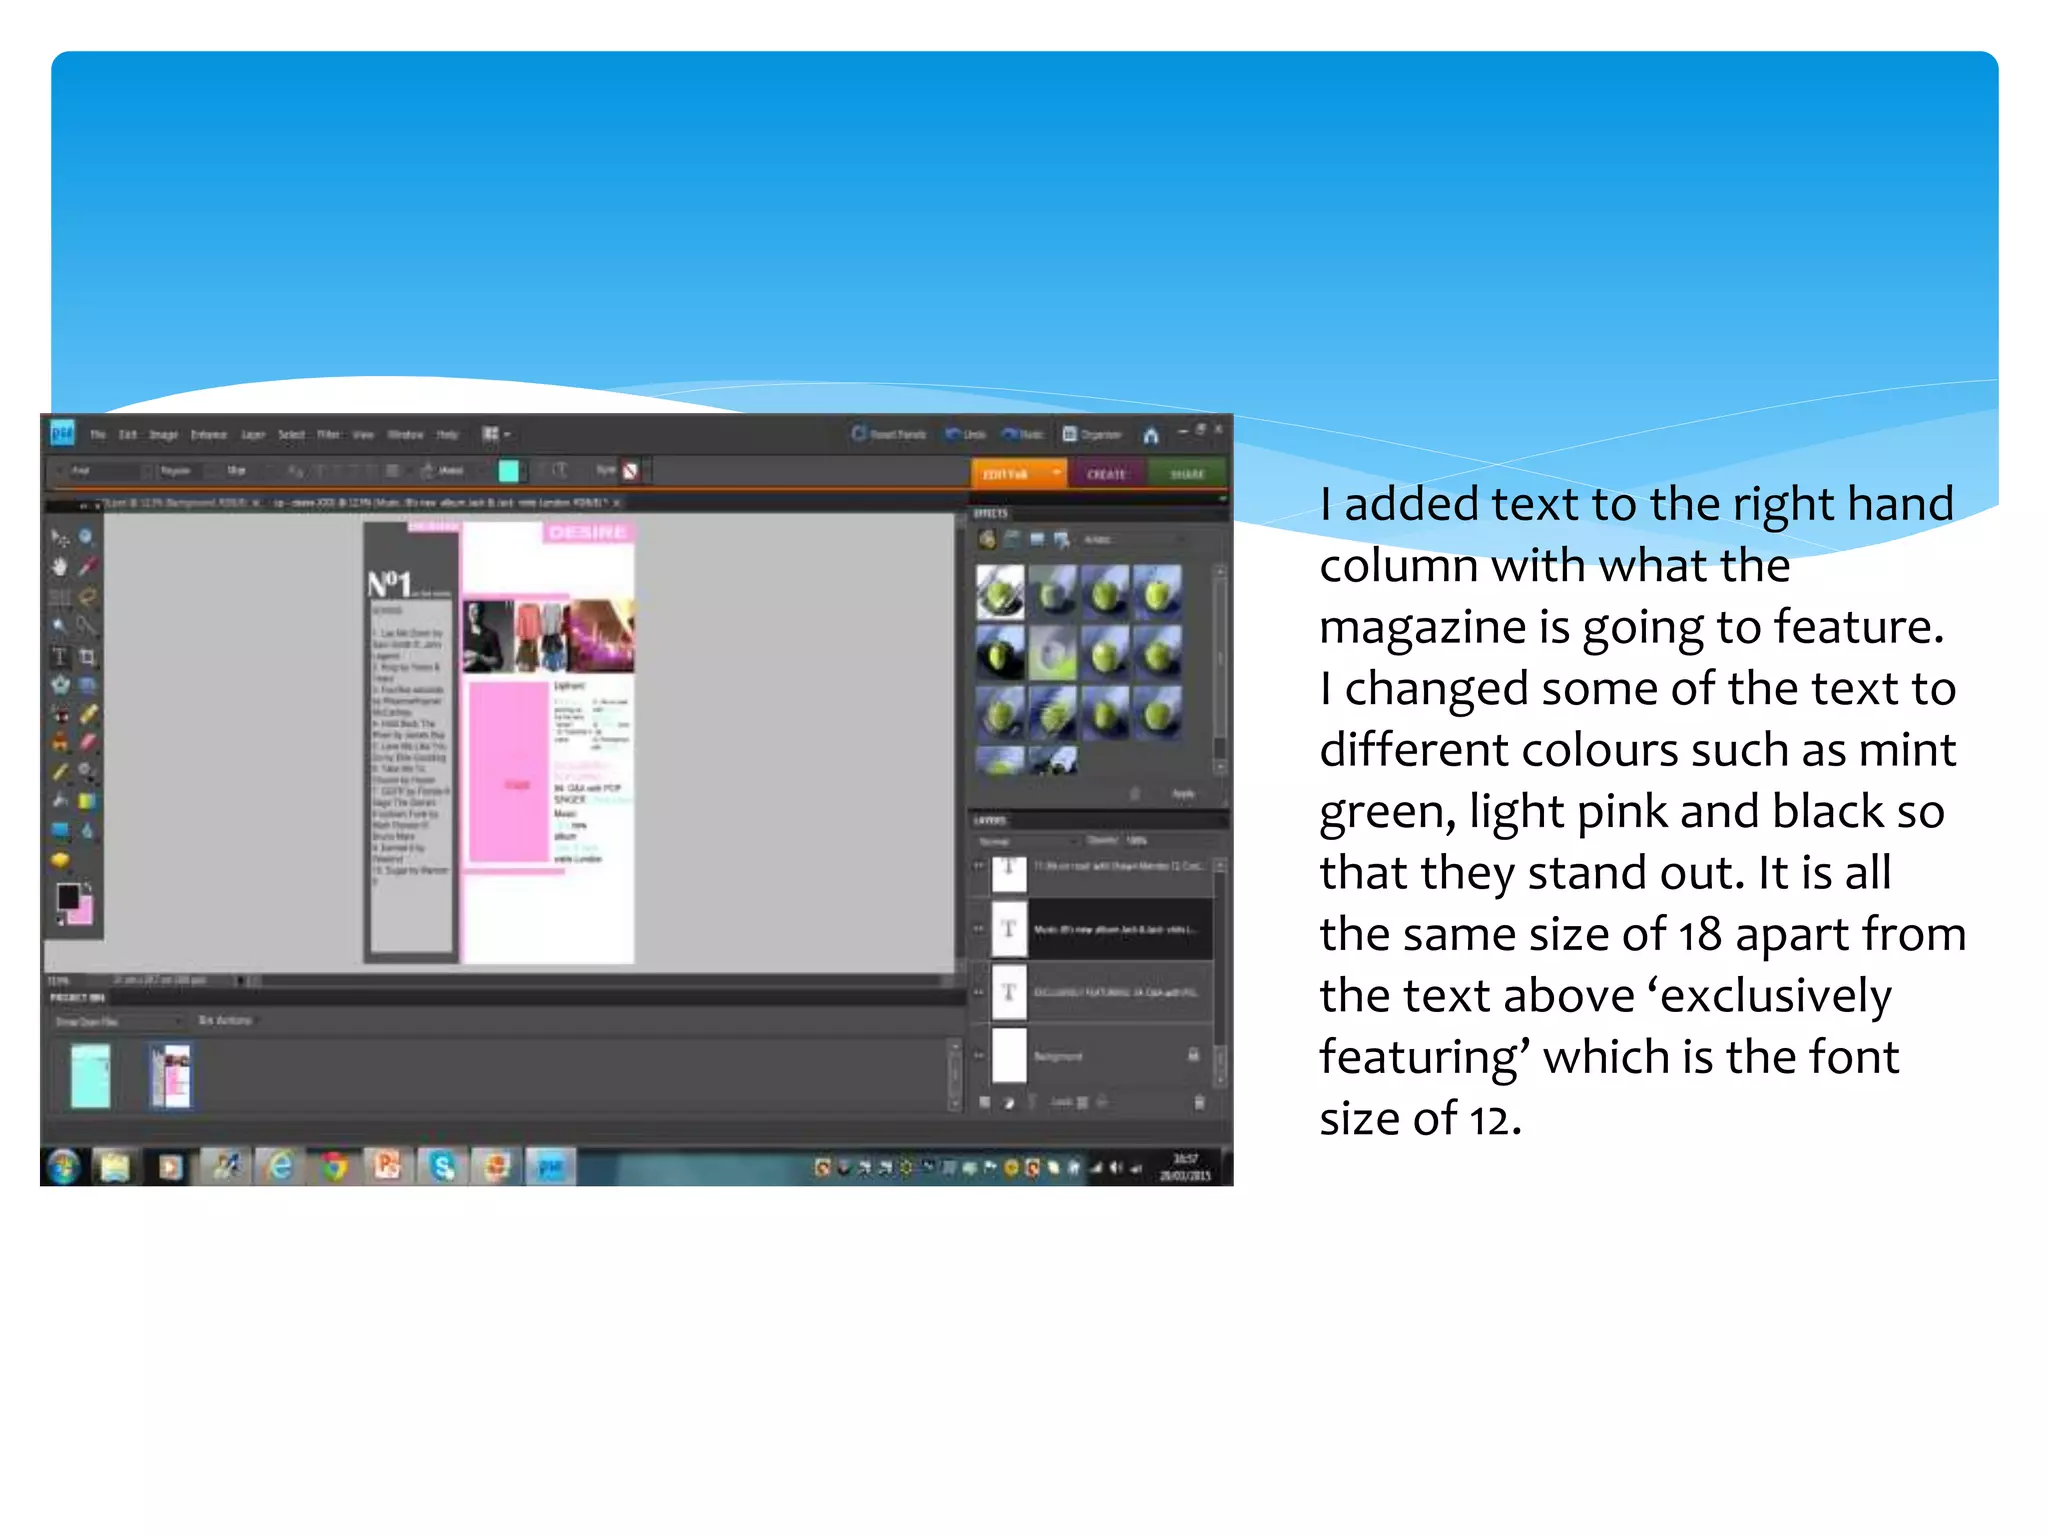Click the Home icon in top bar
2048x1536 pixels.
1150,435
